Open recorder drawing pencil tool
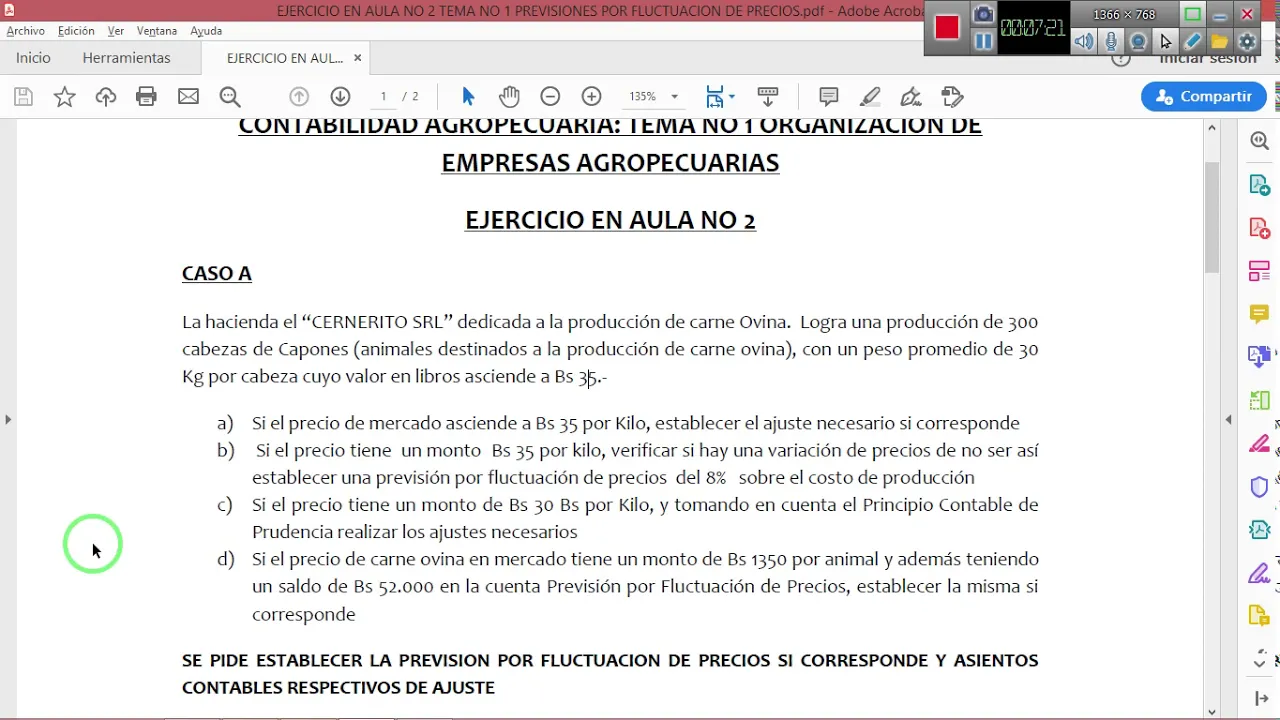This screenshot has height=720, width=1280. click(1192, 41)
